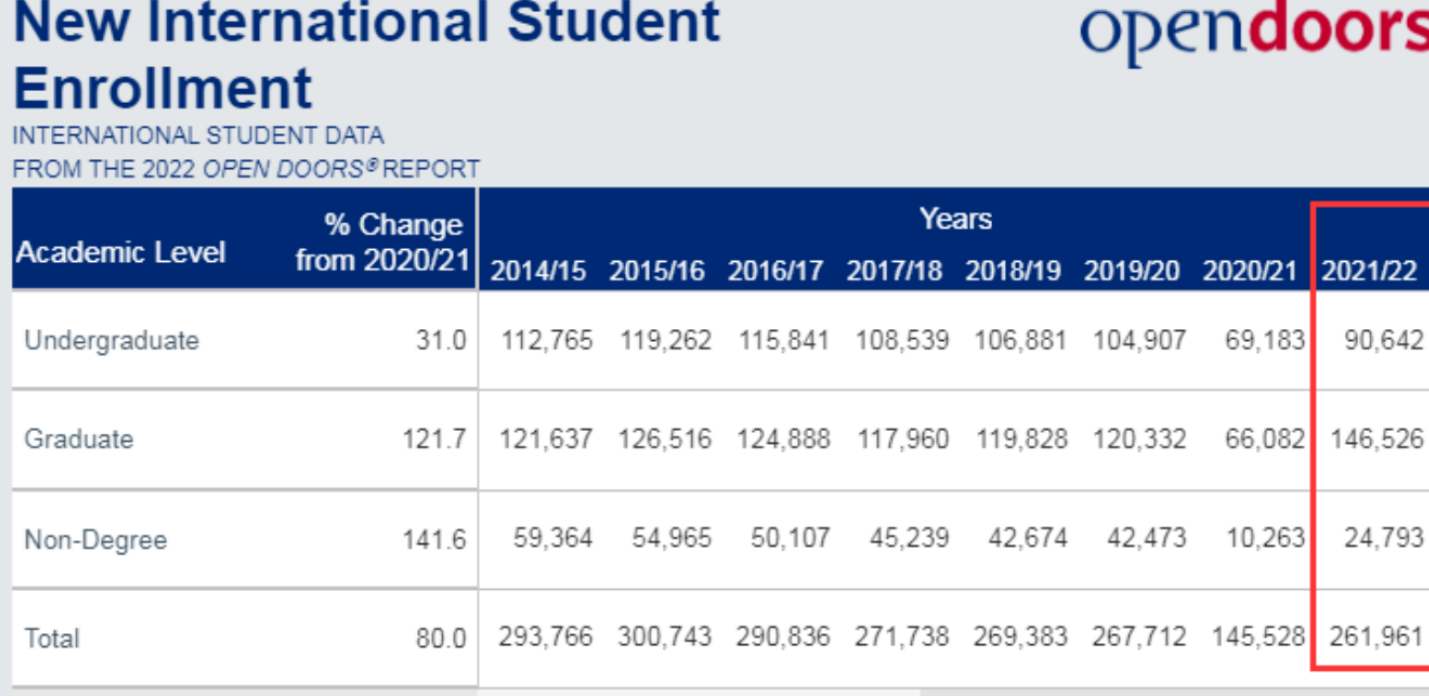Click the Open Doors logo
This screenshot has width=1429, height=696.
tap(1254, 34)
